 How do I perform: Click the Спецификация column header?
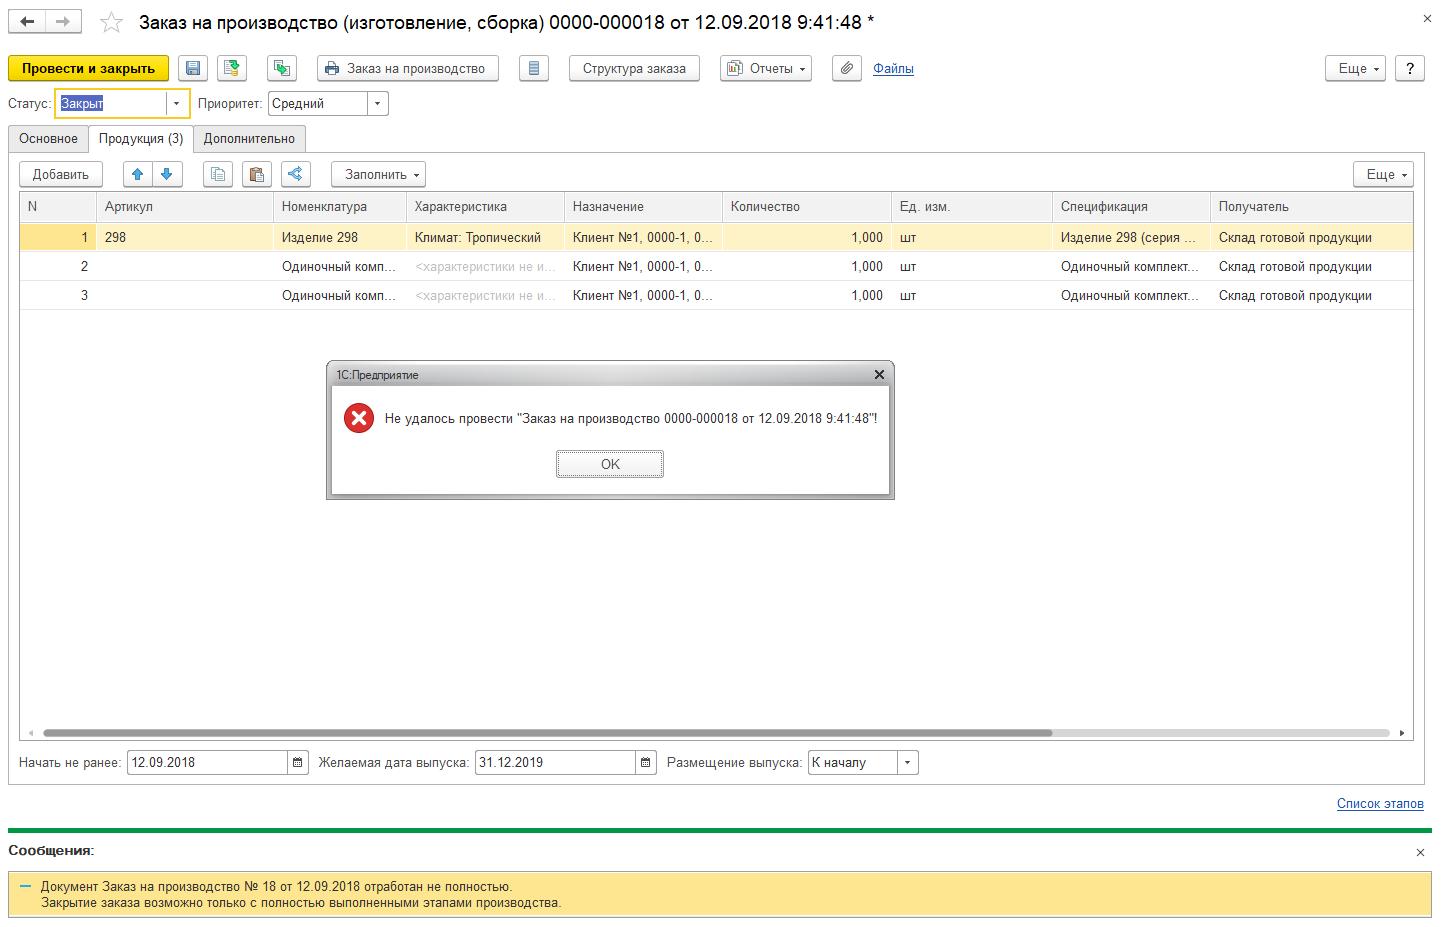1130,207
